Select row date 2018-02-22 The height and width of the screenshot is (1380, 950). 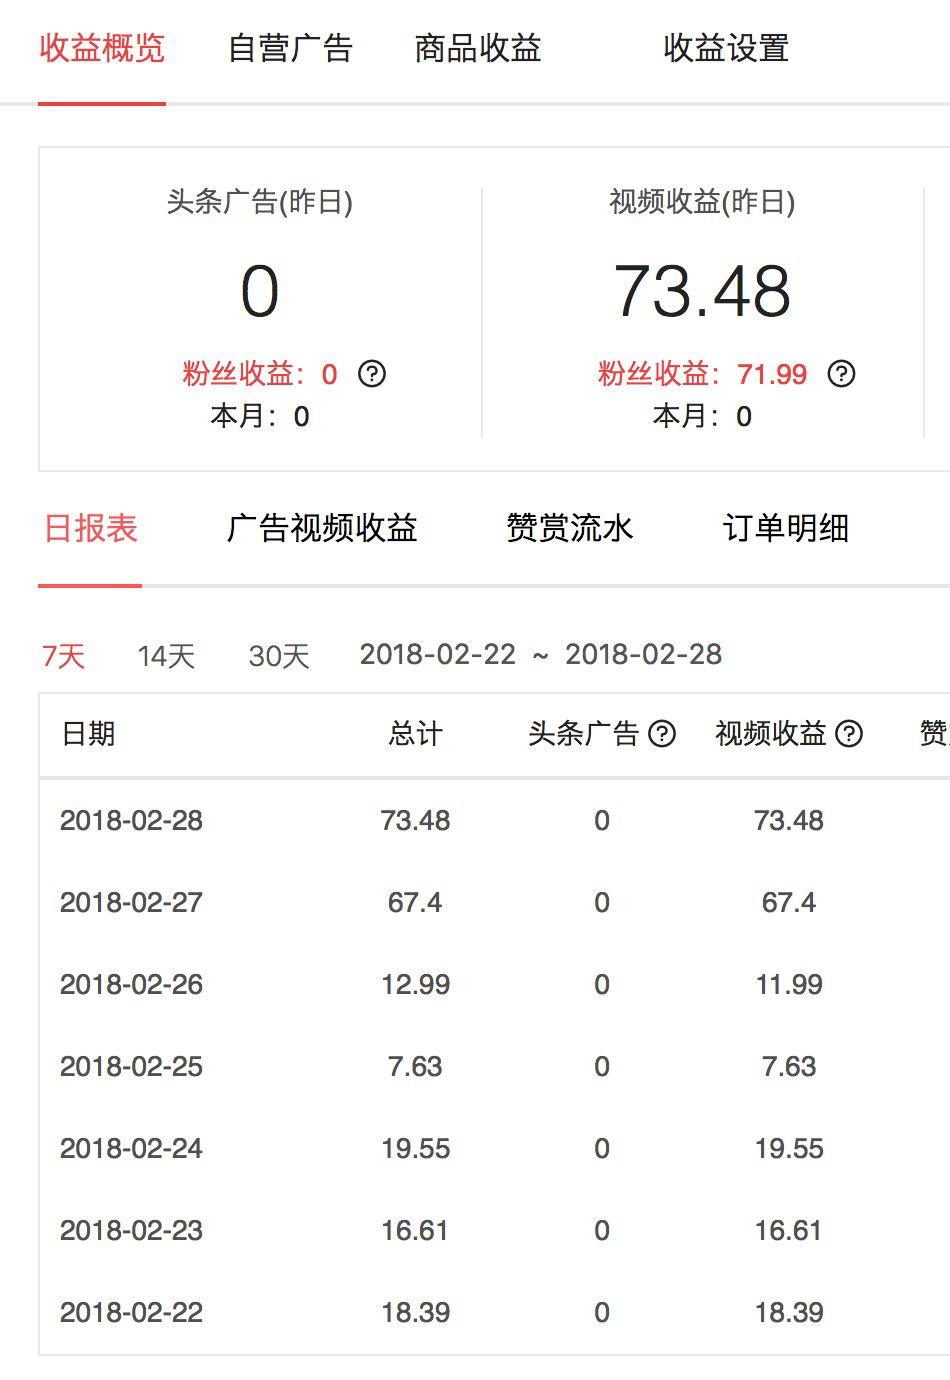point(131,1313)
